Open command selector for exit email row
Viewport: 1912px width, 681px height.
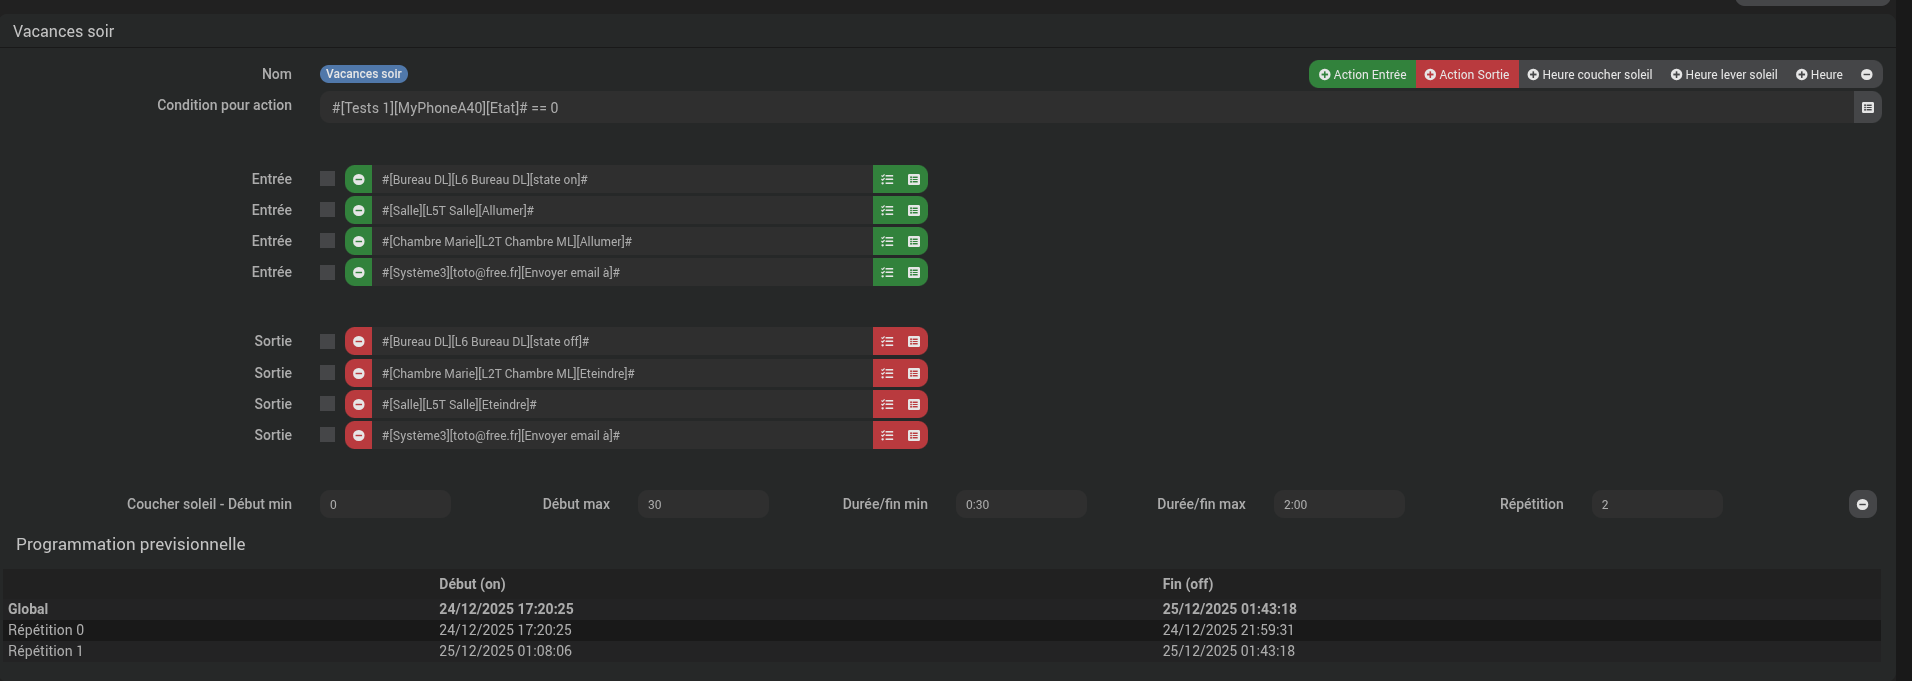pyautogui.click(x=914, y=435)
